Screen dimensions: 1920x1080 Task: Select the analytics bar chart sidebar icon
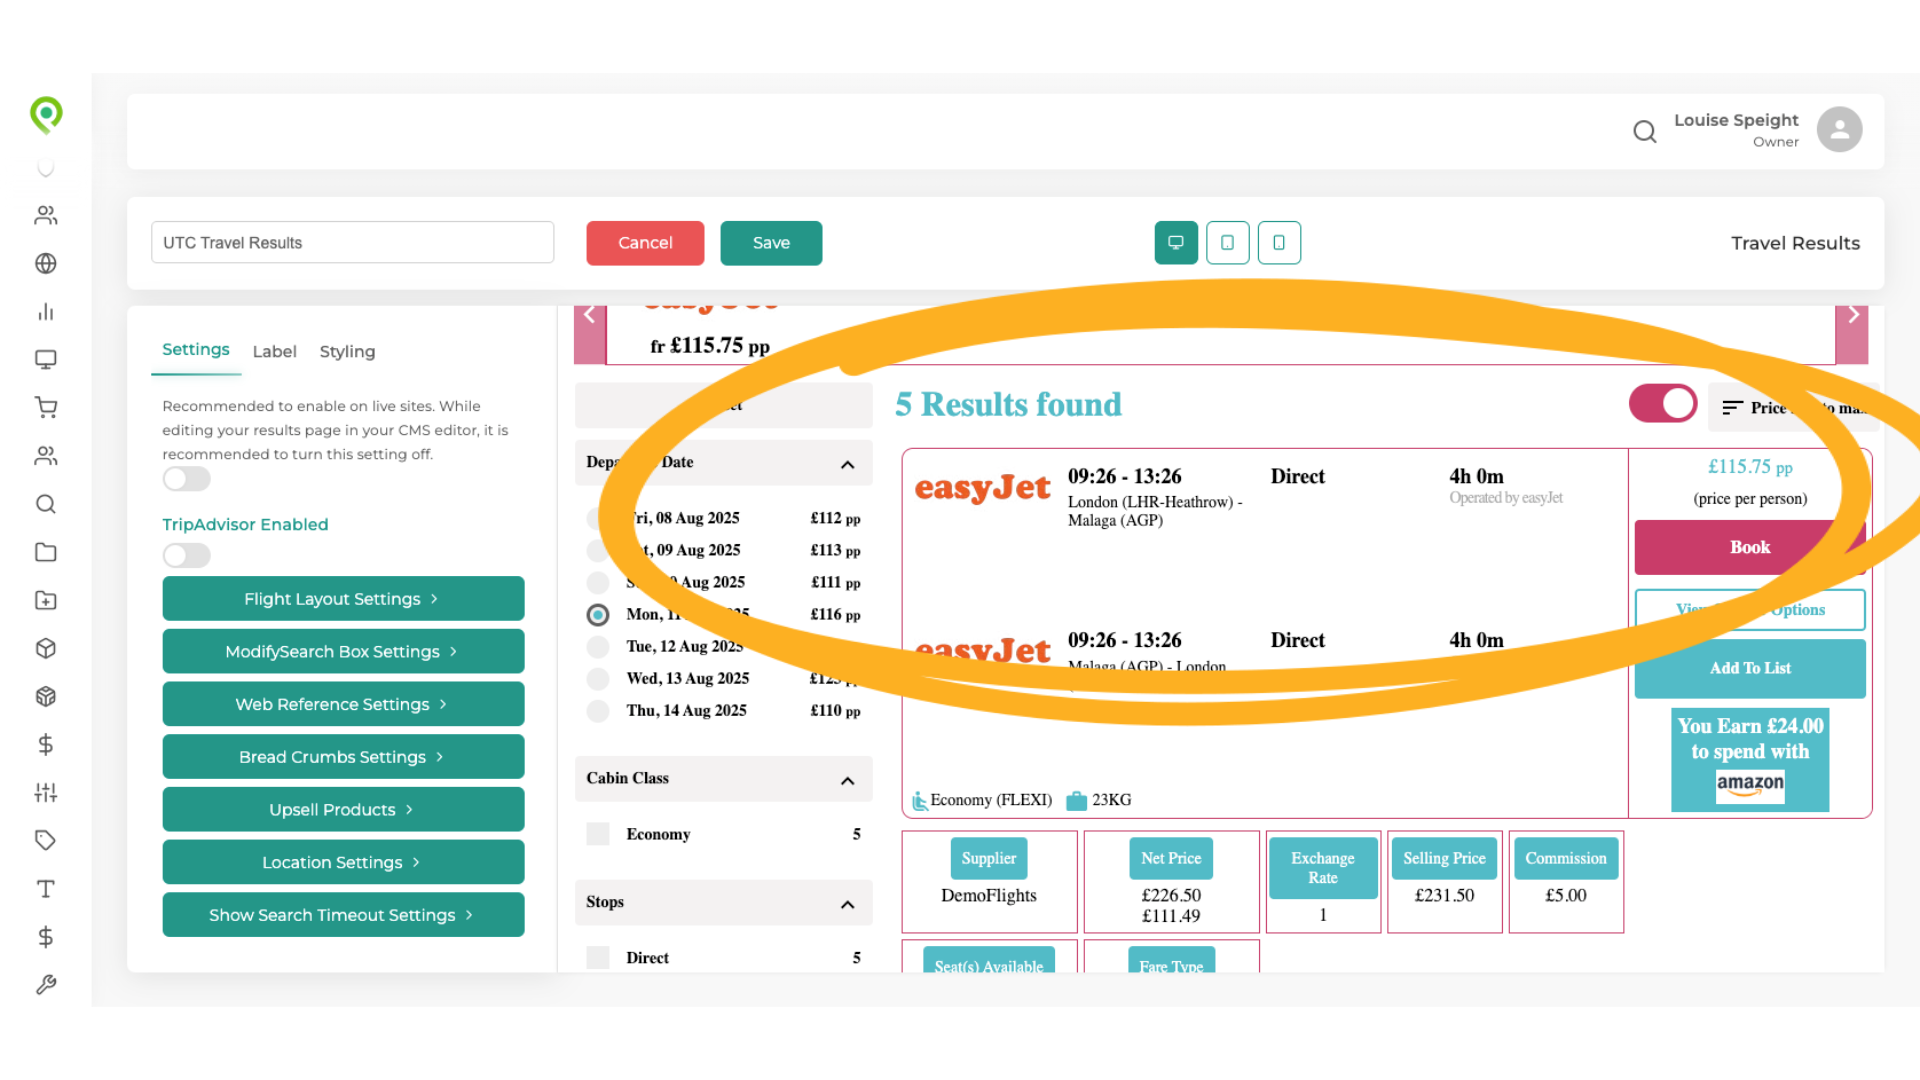(x=46, y=311)
